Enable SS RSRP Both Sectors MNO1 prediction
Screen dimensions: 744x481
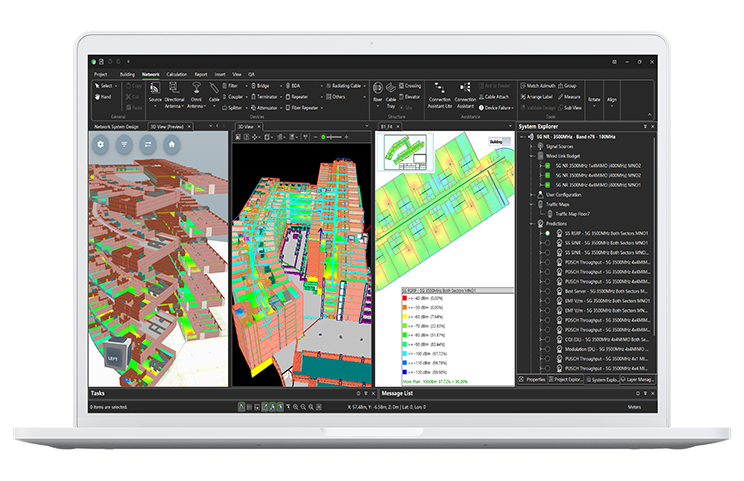coord(548,233)
